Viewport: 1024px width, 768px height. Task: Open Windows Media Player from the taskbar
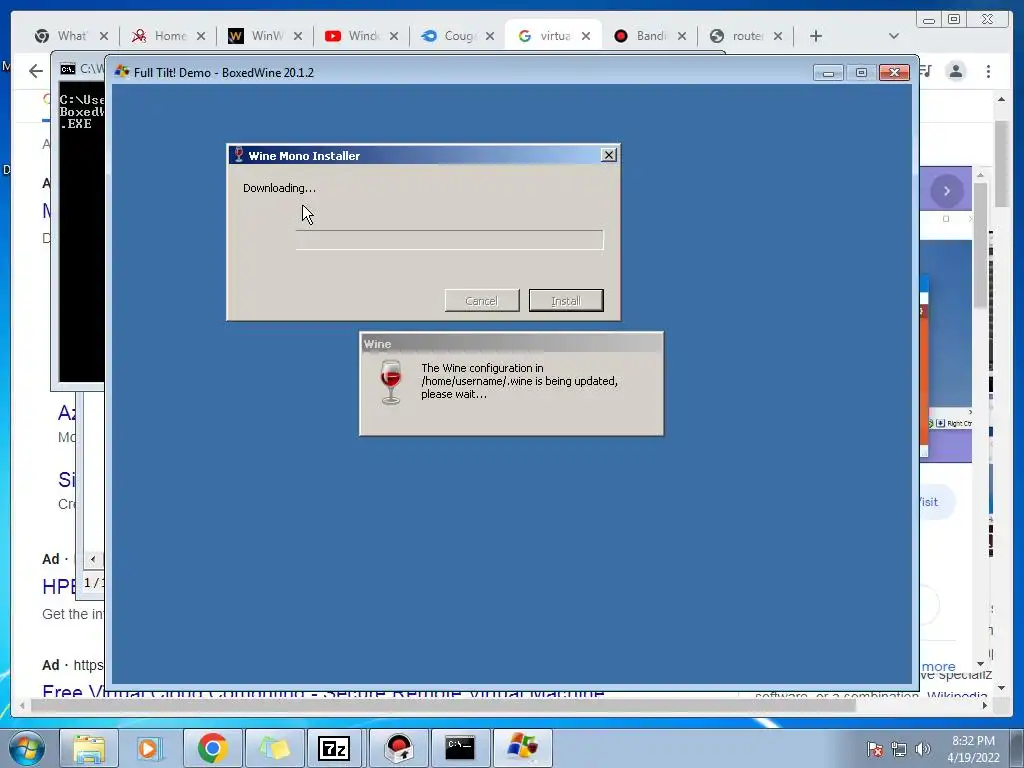(x=150, y=748)
